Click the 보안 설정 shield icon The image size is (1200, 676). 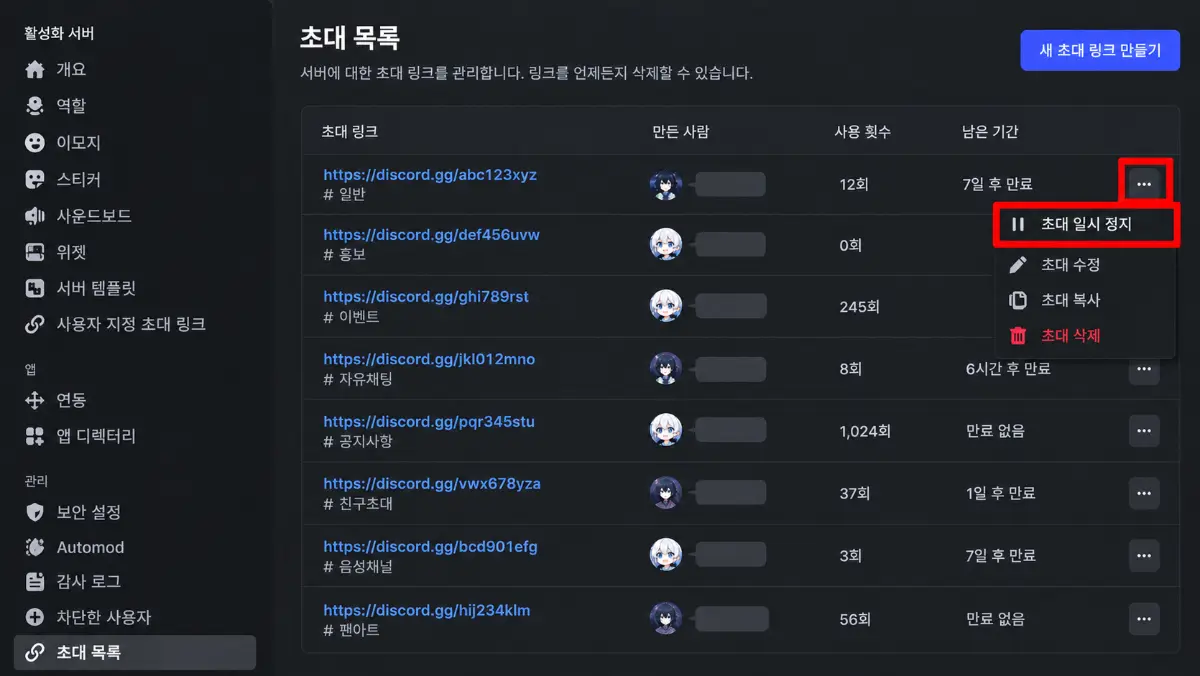click(35, 512)
